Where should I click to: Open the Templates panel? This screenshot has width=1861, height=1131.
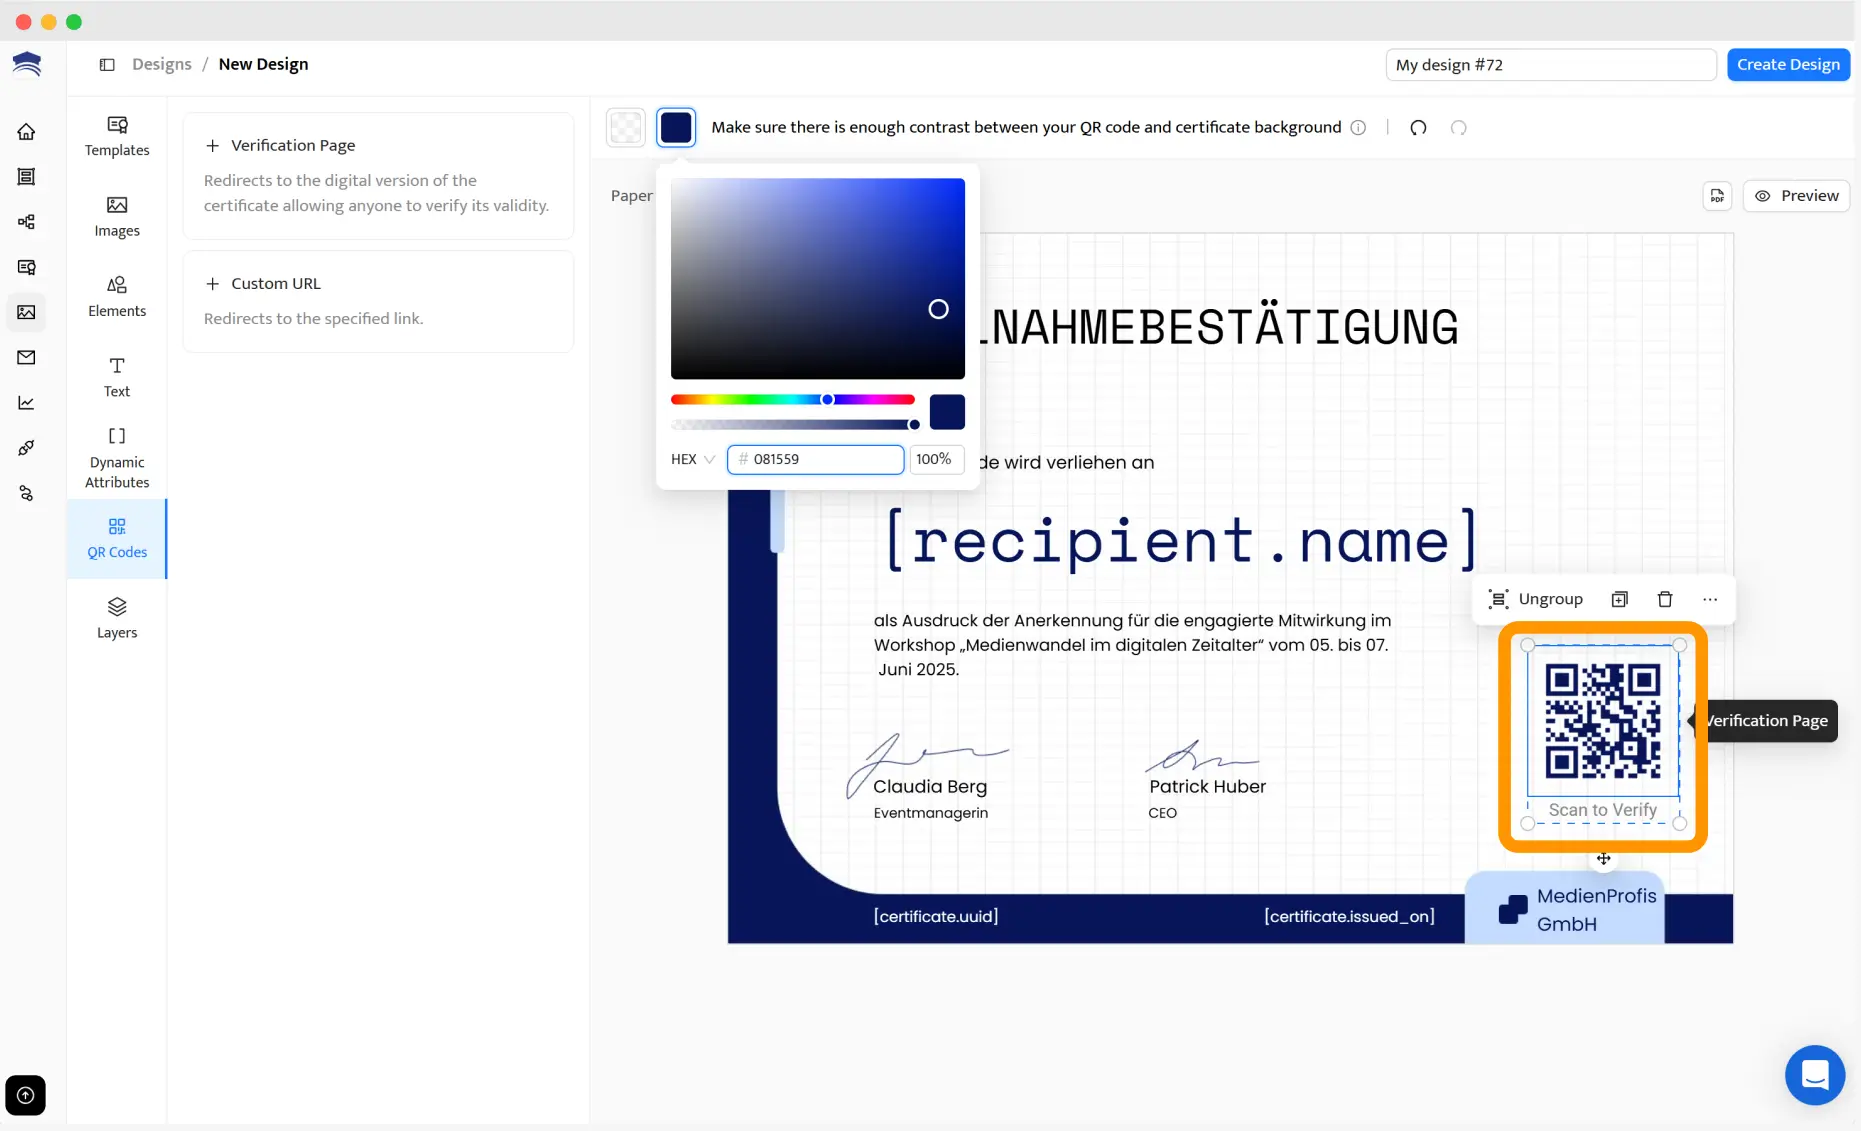117,136
